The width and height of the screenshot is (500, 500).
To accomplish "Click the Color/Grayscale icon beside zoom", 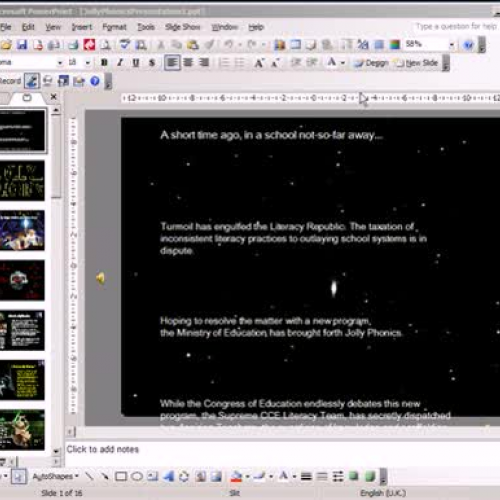I will 394,45.
